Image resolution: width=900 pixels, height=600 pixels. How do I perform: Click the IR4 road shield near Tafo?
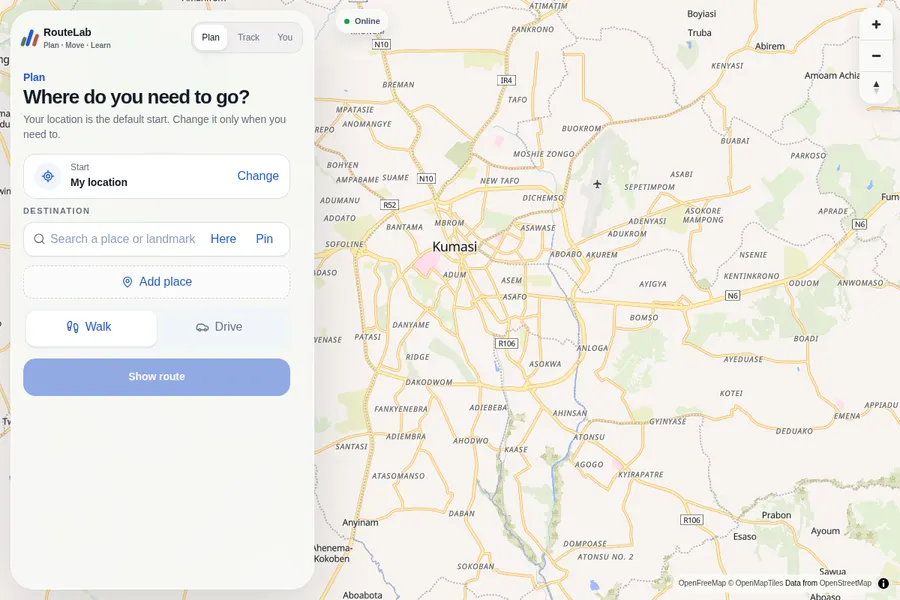coord(506,80)
